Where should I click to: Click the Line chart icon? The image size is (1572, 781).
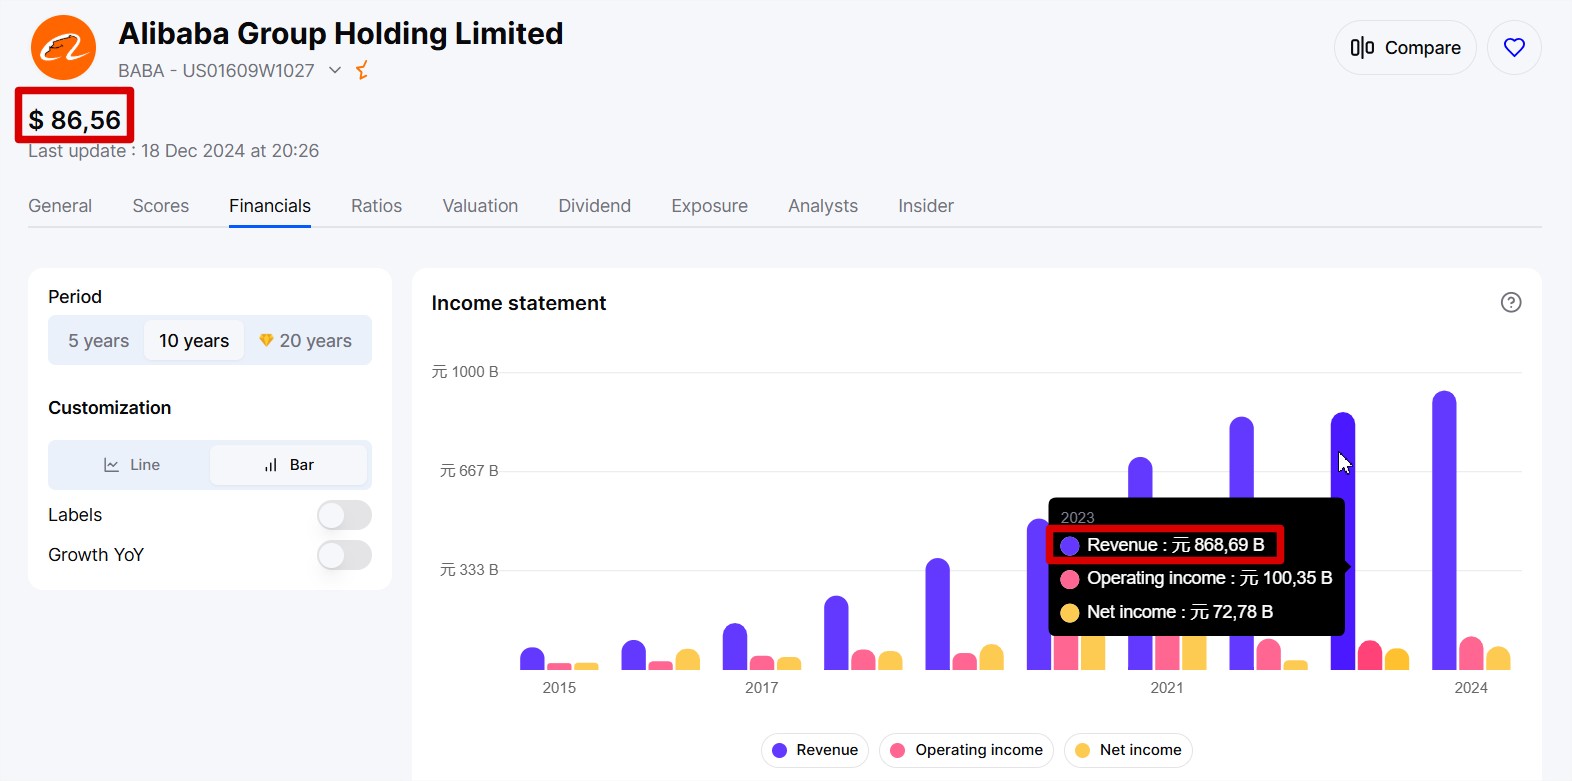pyautogui.click(x=111, y=465)
